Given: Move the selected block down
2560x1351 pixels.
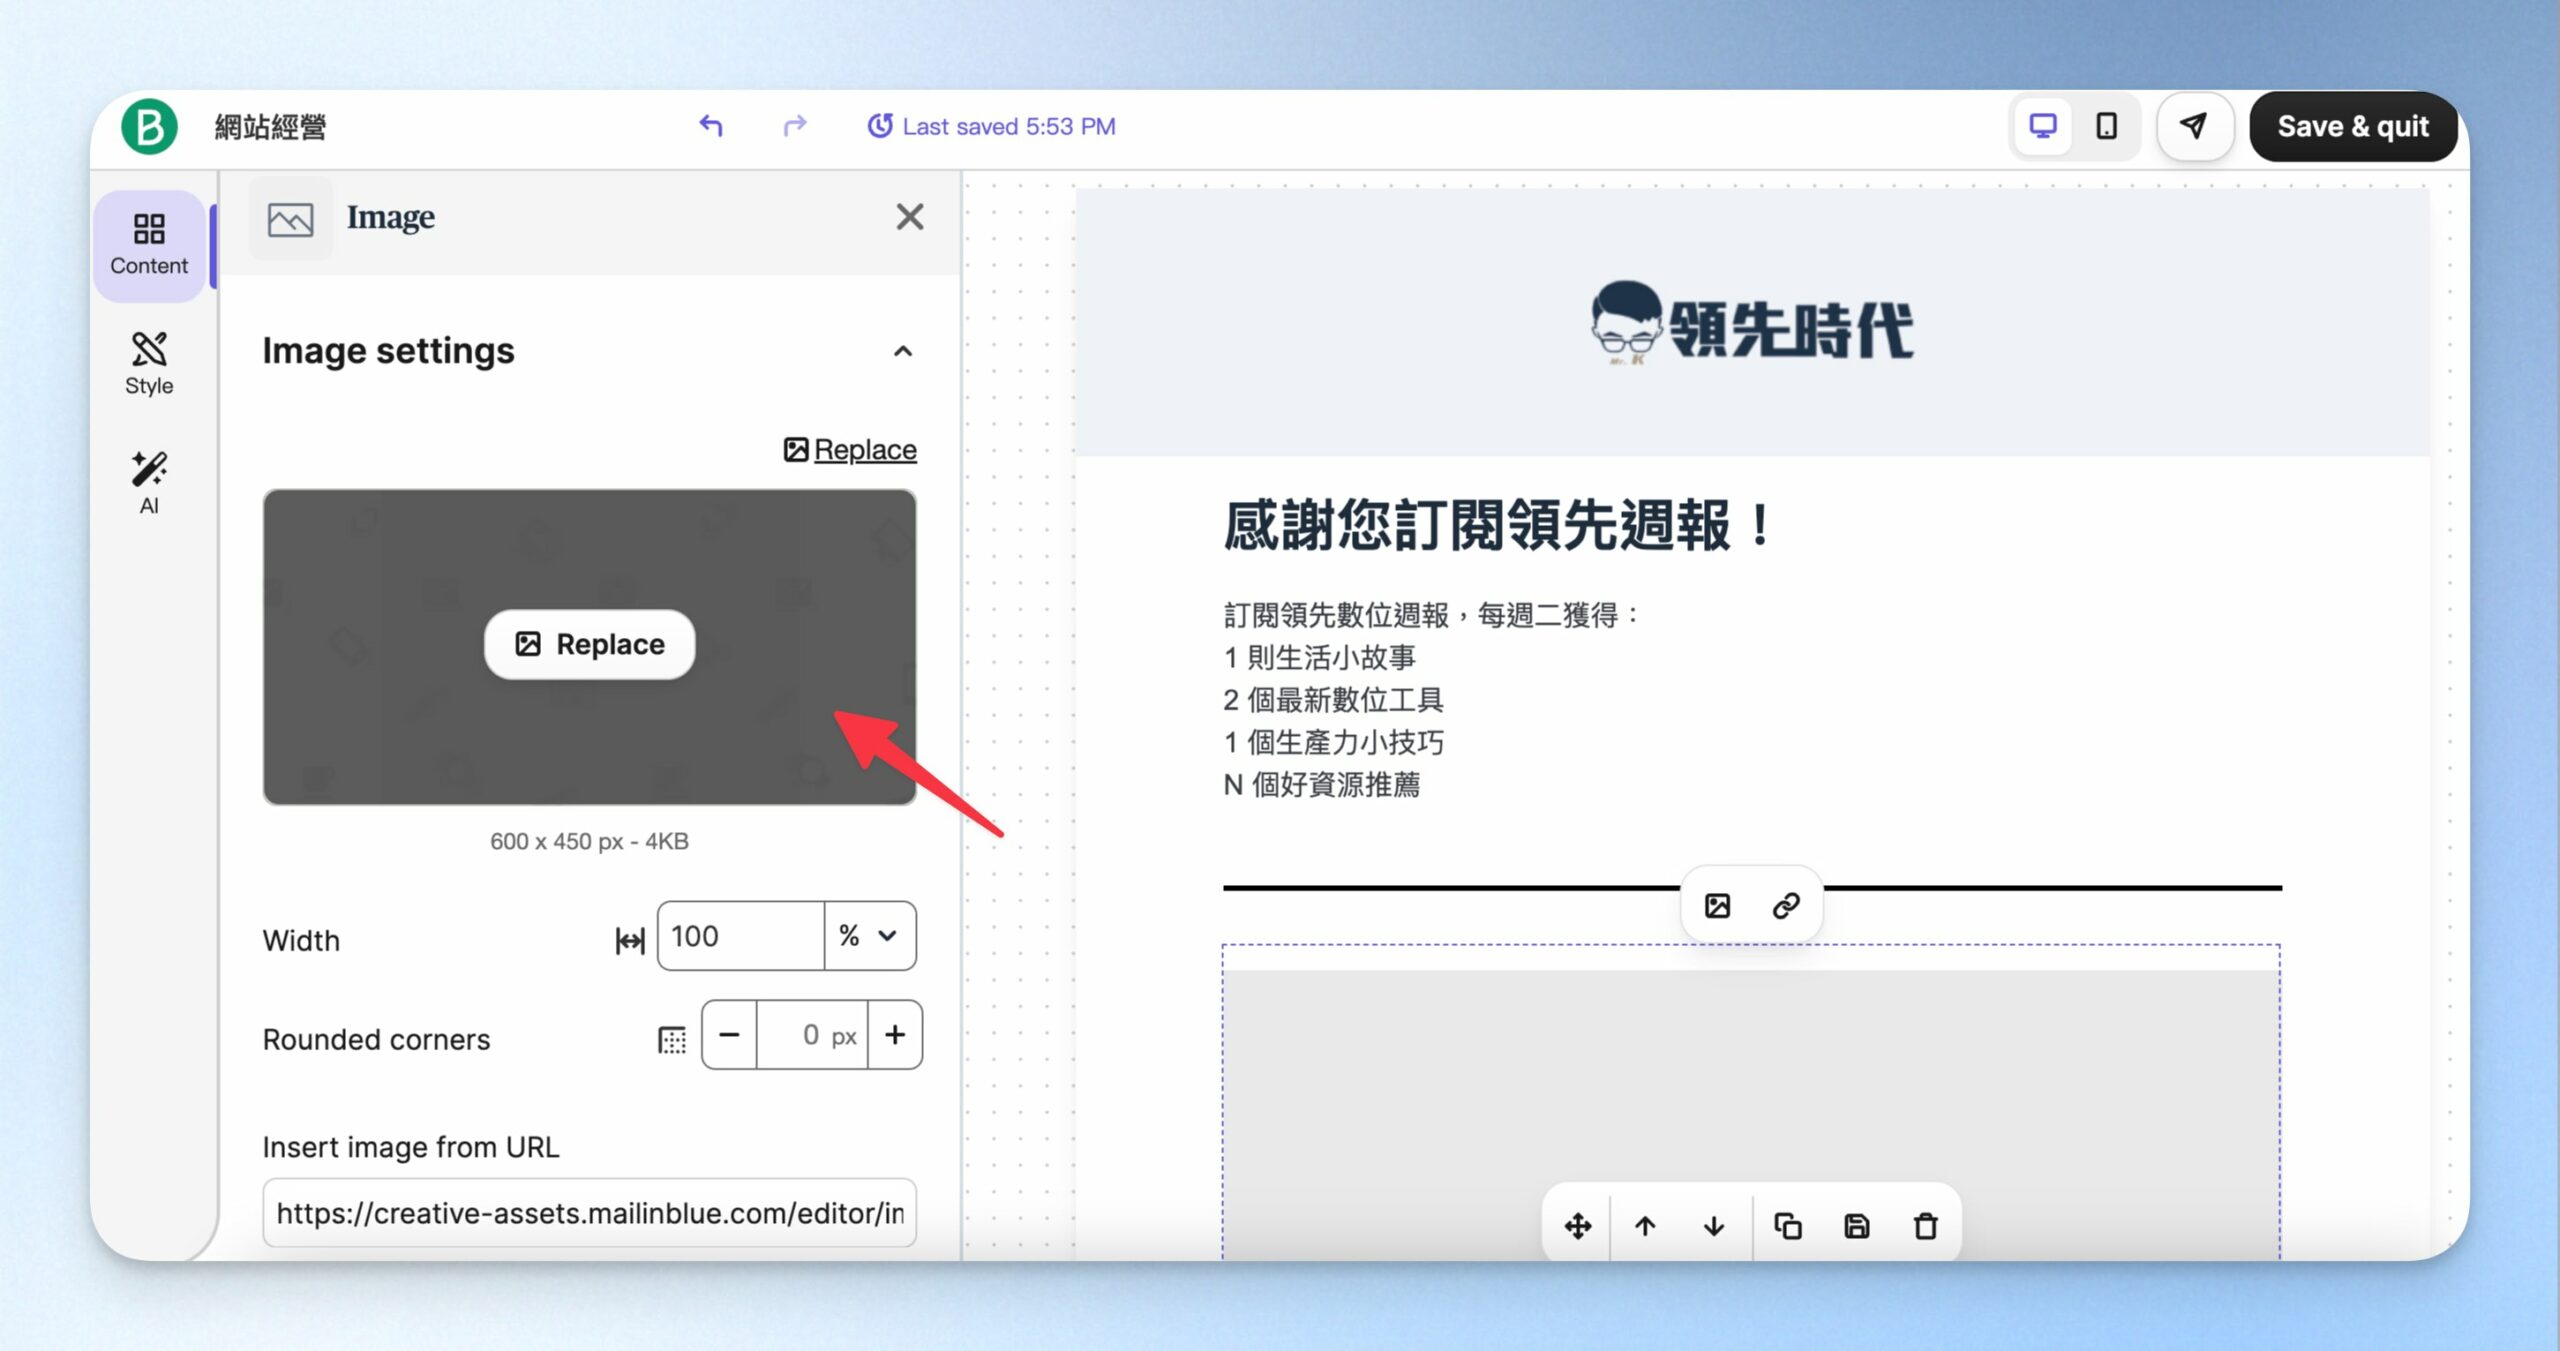Looking at the screenshot, I should [1714, 1226].
